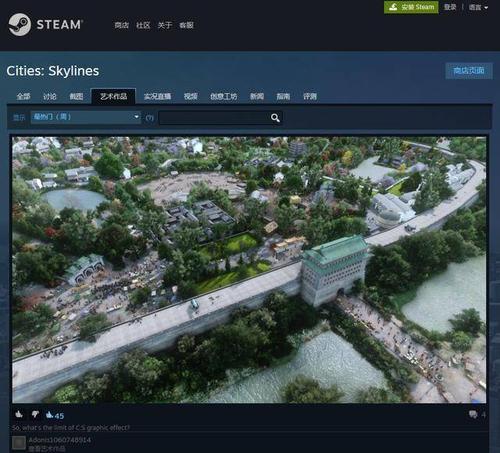Image resolution: width=500 pixels, height=453 pixels.
Task: Switch to the 实况直播 broadcasts tab
Action: click(x=157, y=97)
